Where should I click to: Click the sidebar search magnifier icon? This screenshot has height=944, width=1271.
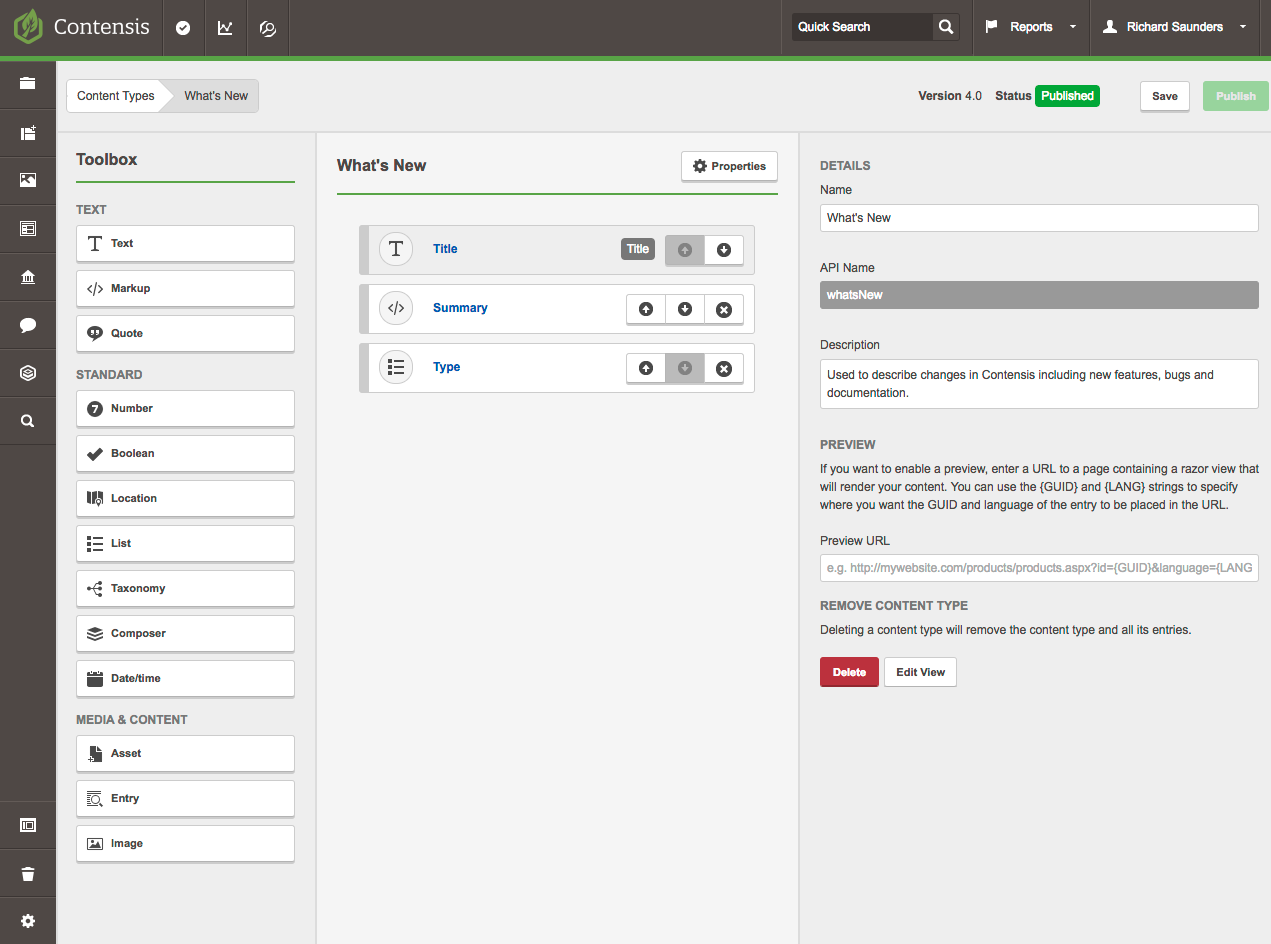(28, 422)
